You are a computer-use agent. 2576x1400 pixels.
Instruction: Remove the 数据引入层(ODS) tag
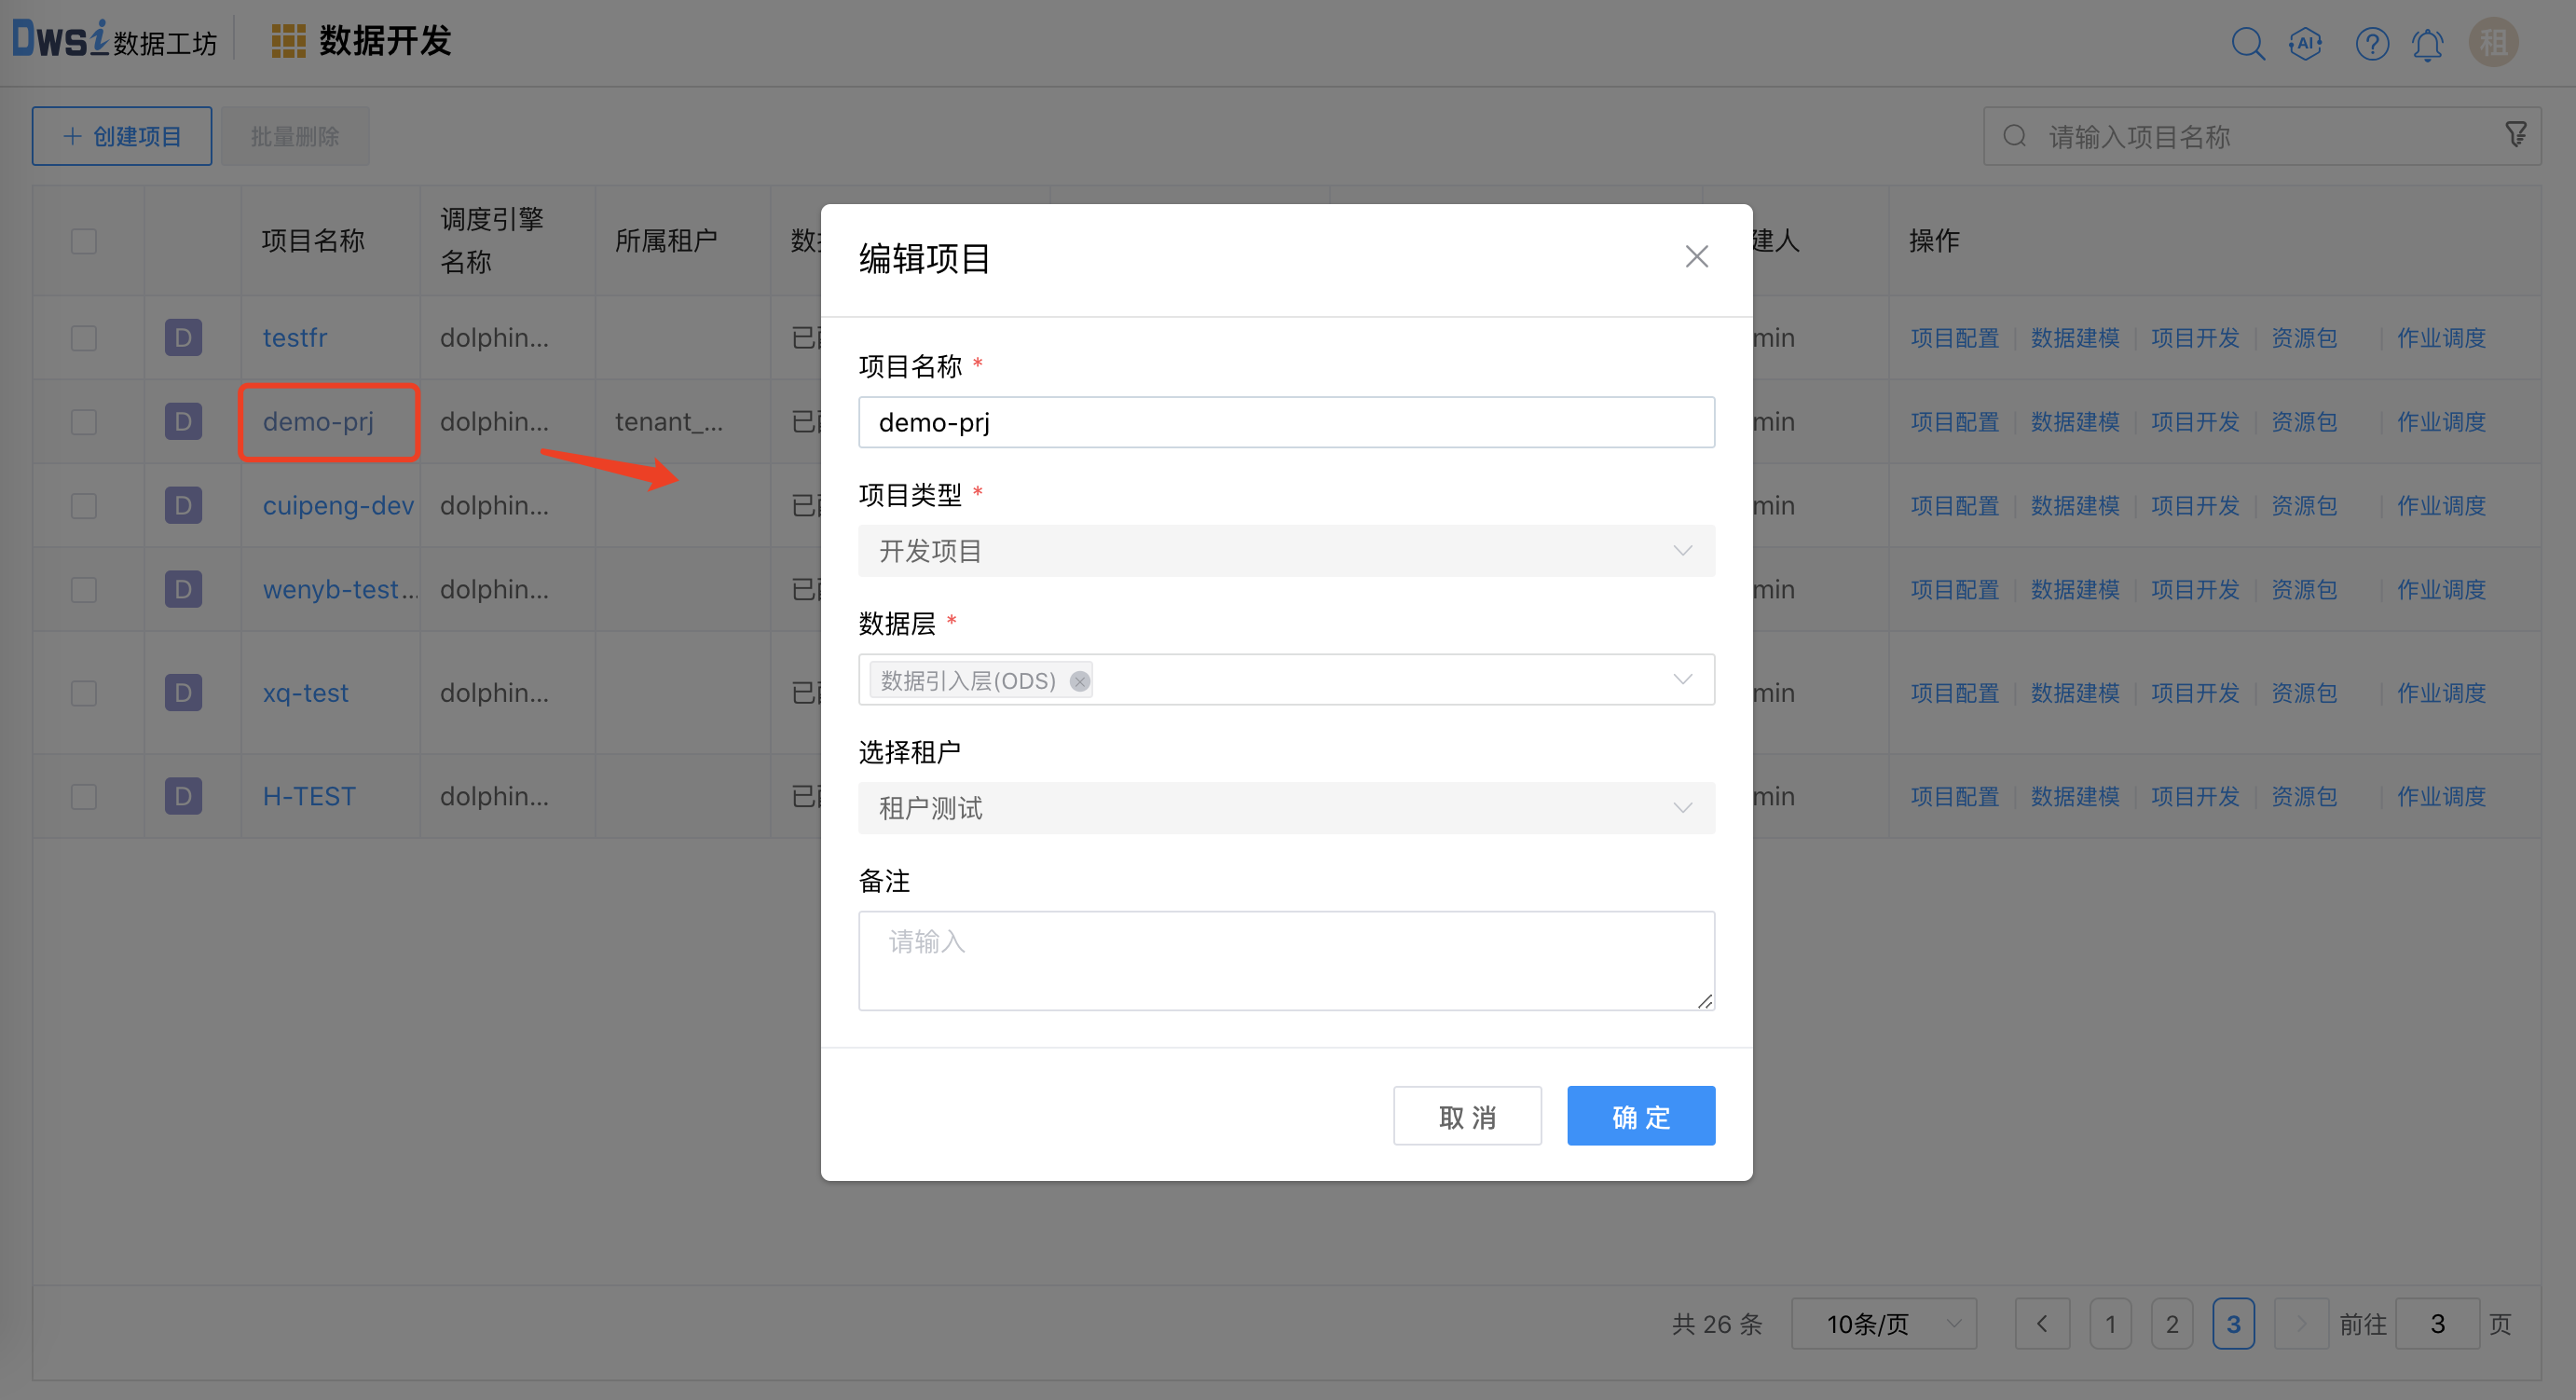[x=1079, y=681]
